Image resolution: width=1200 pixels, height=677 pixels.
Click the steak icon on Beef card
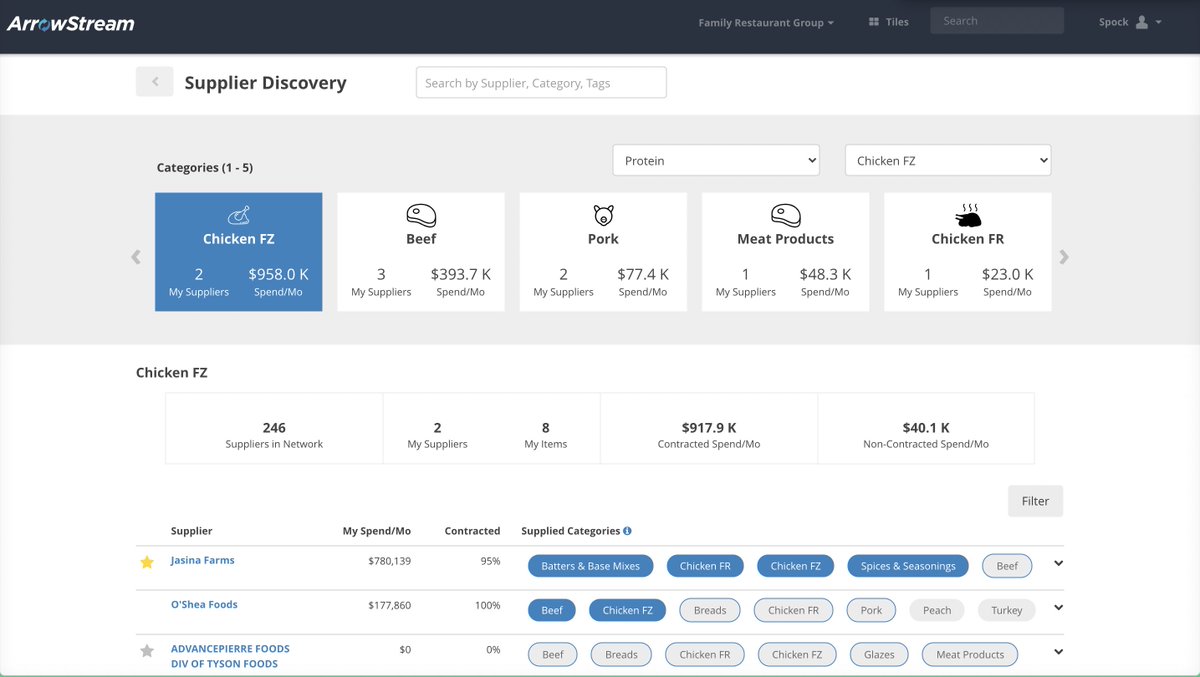coord(421,215)
